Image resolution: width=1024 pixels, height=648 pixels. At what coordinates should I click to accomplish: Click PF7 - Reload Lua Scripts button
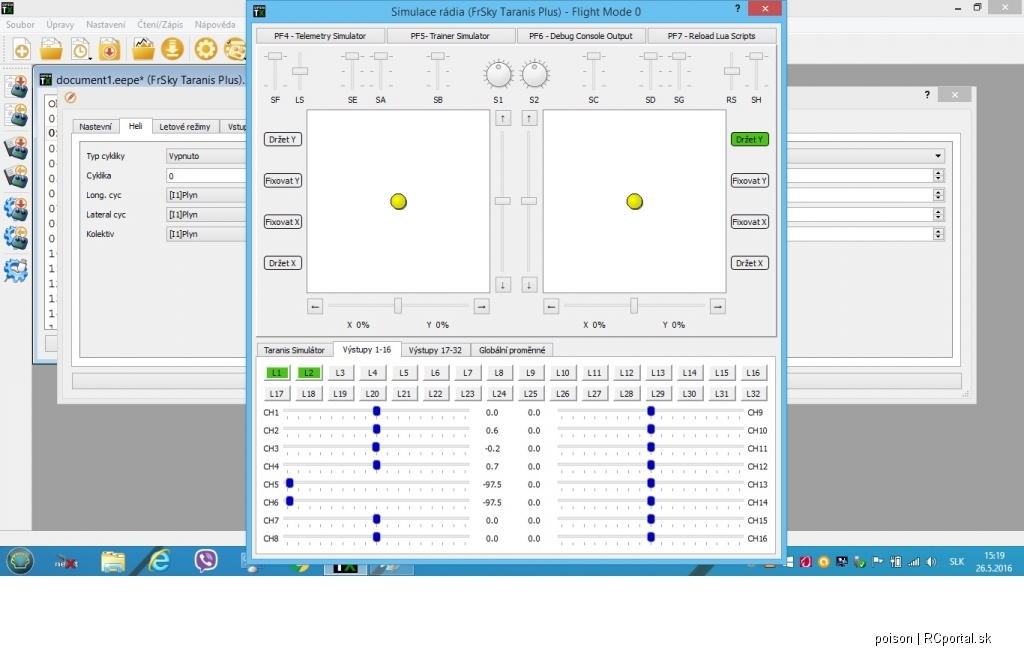711,36
